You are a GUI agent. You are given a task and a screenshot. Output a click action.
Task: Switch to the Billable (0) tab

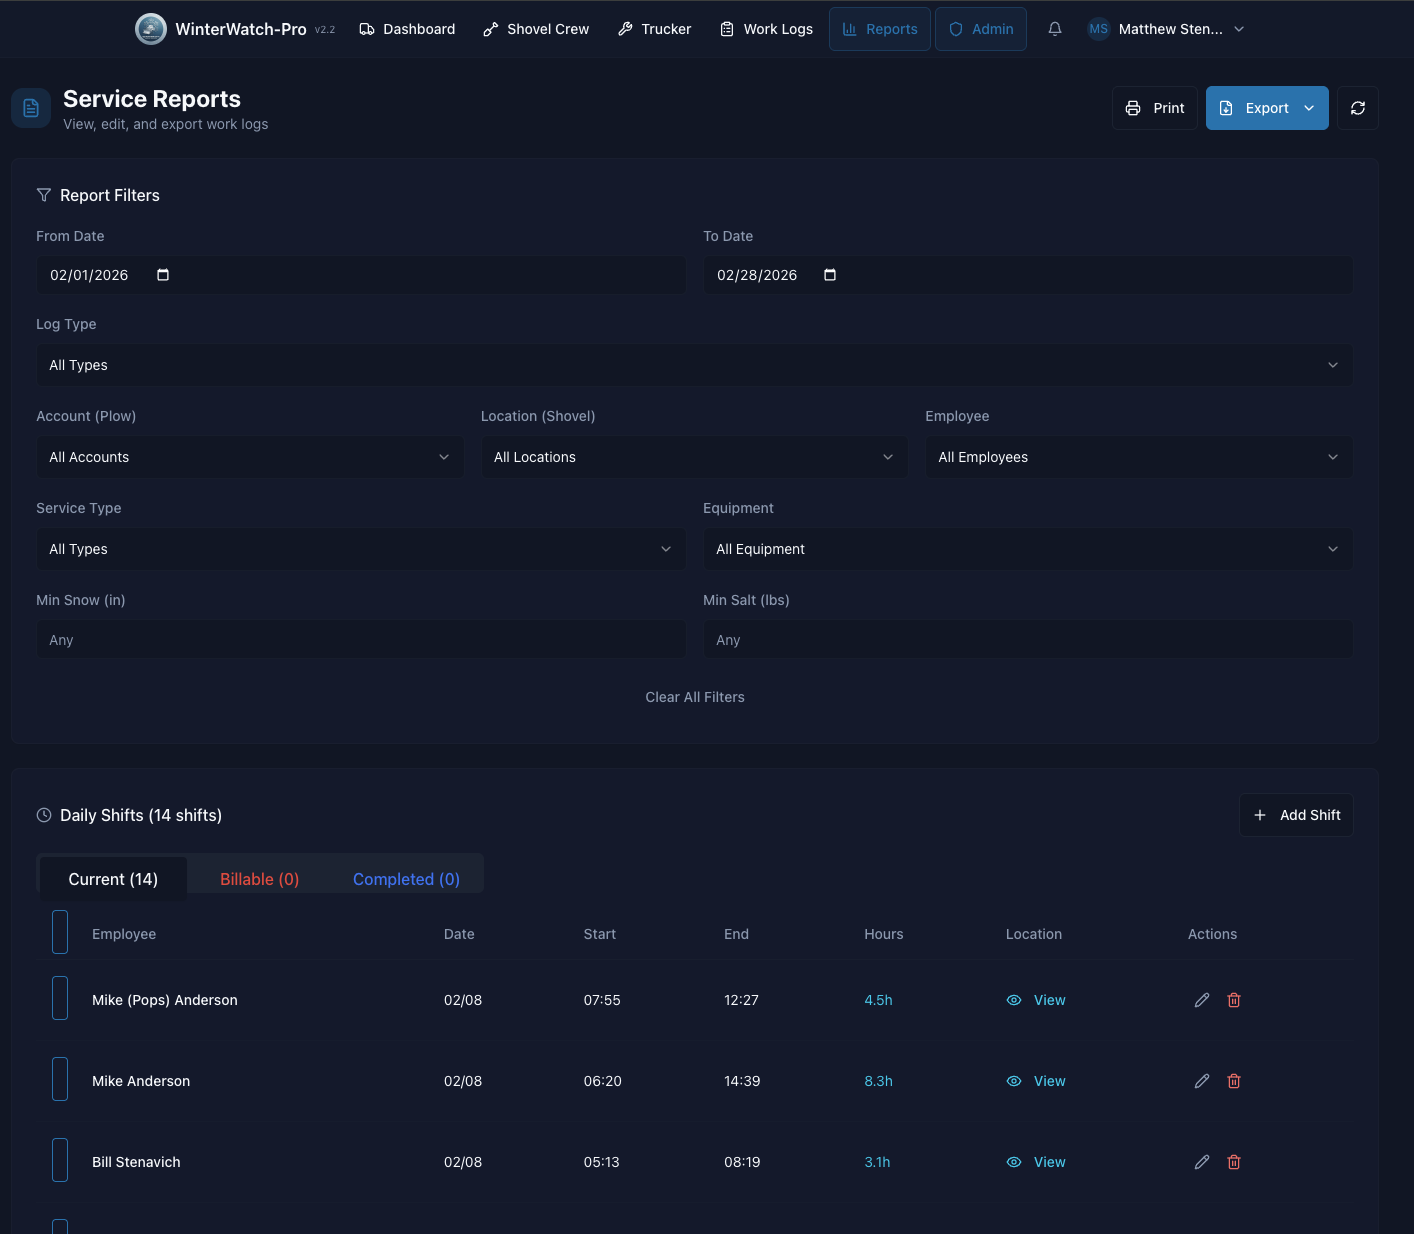coord(259,879)
